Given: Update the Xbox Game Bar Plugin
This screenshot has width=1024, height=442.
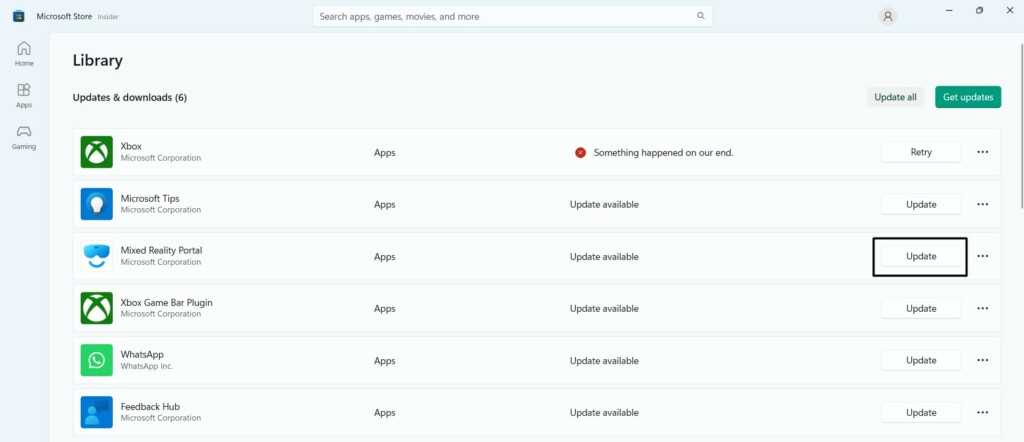Looking at the screenshot, I should (x=921, y=308).
